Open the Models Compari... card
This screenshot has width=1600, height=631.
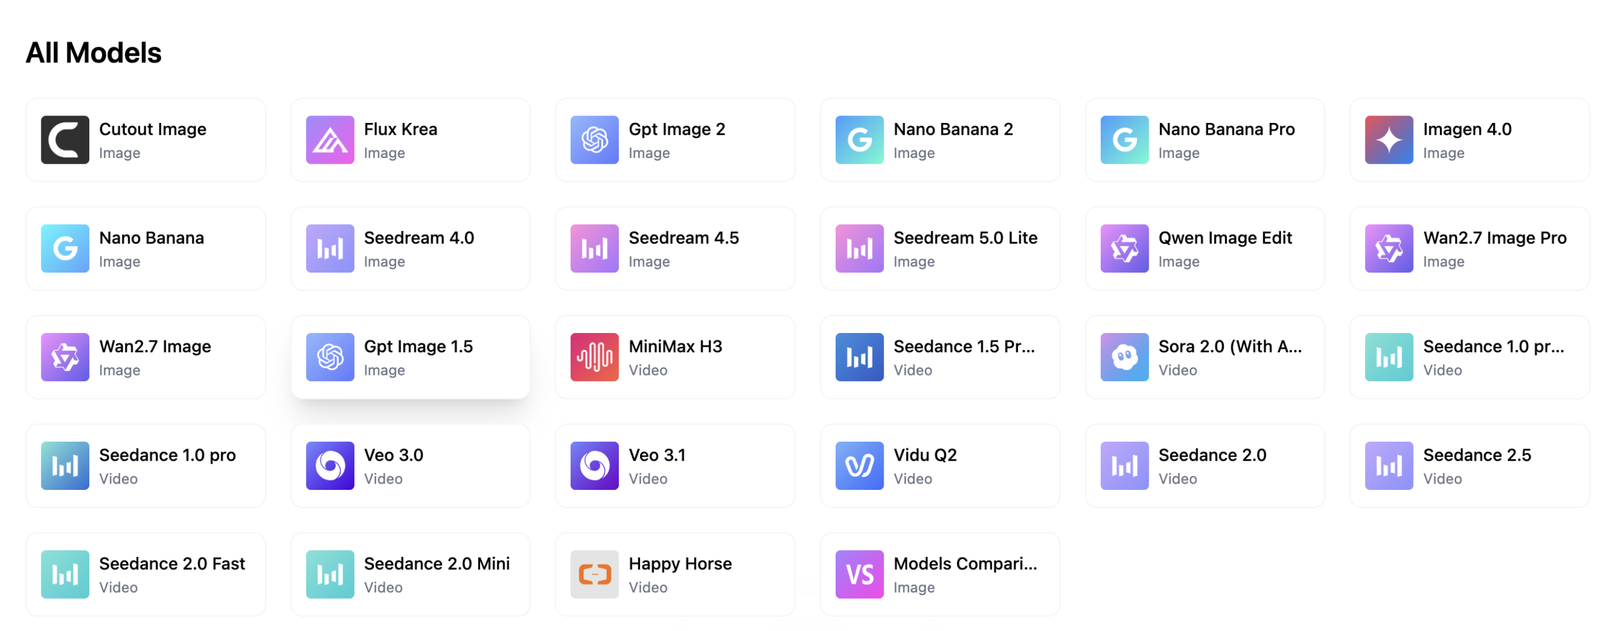pyautogui.click(x=940, y=575)
